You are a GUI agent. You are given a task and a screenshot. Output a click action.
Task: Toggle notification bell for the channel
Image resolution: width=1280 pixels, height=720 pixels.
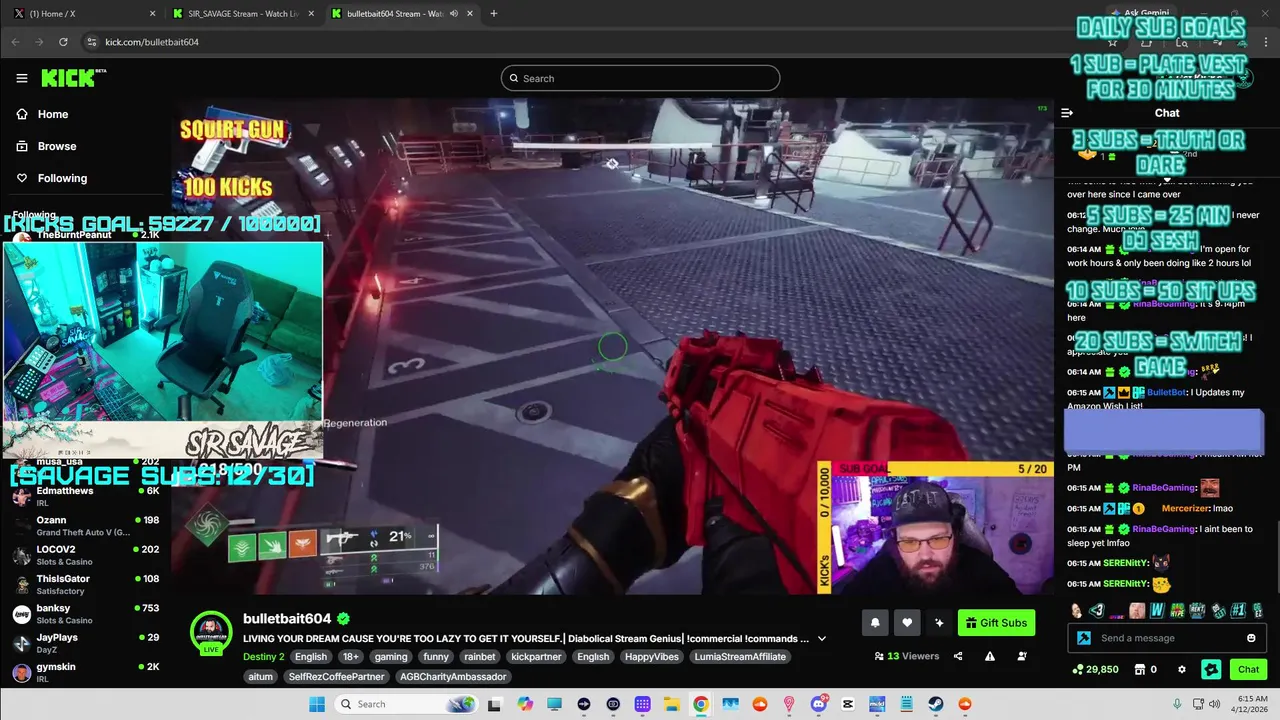tap(875, 623)
